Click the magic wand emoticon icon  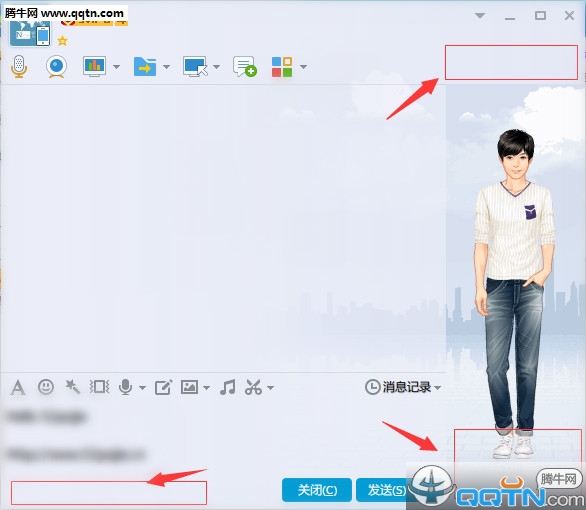coord(73,387)
